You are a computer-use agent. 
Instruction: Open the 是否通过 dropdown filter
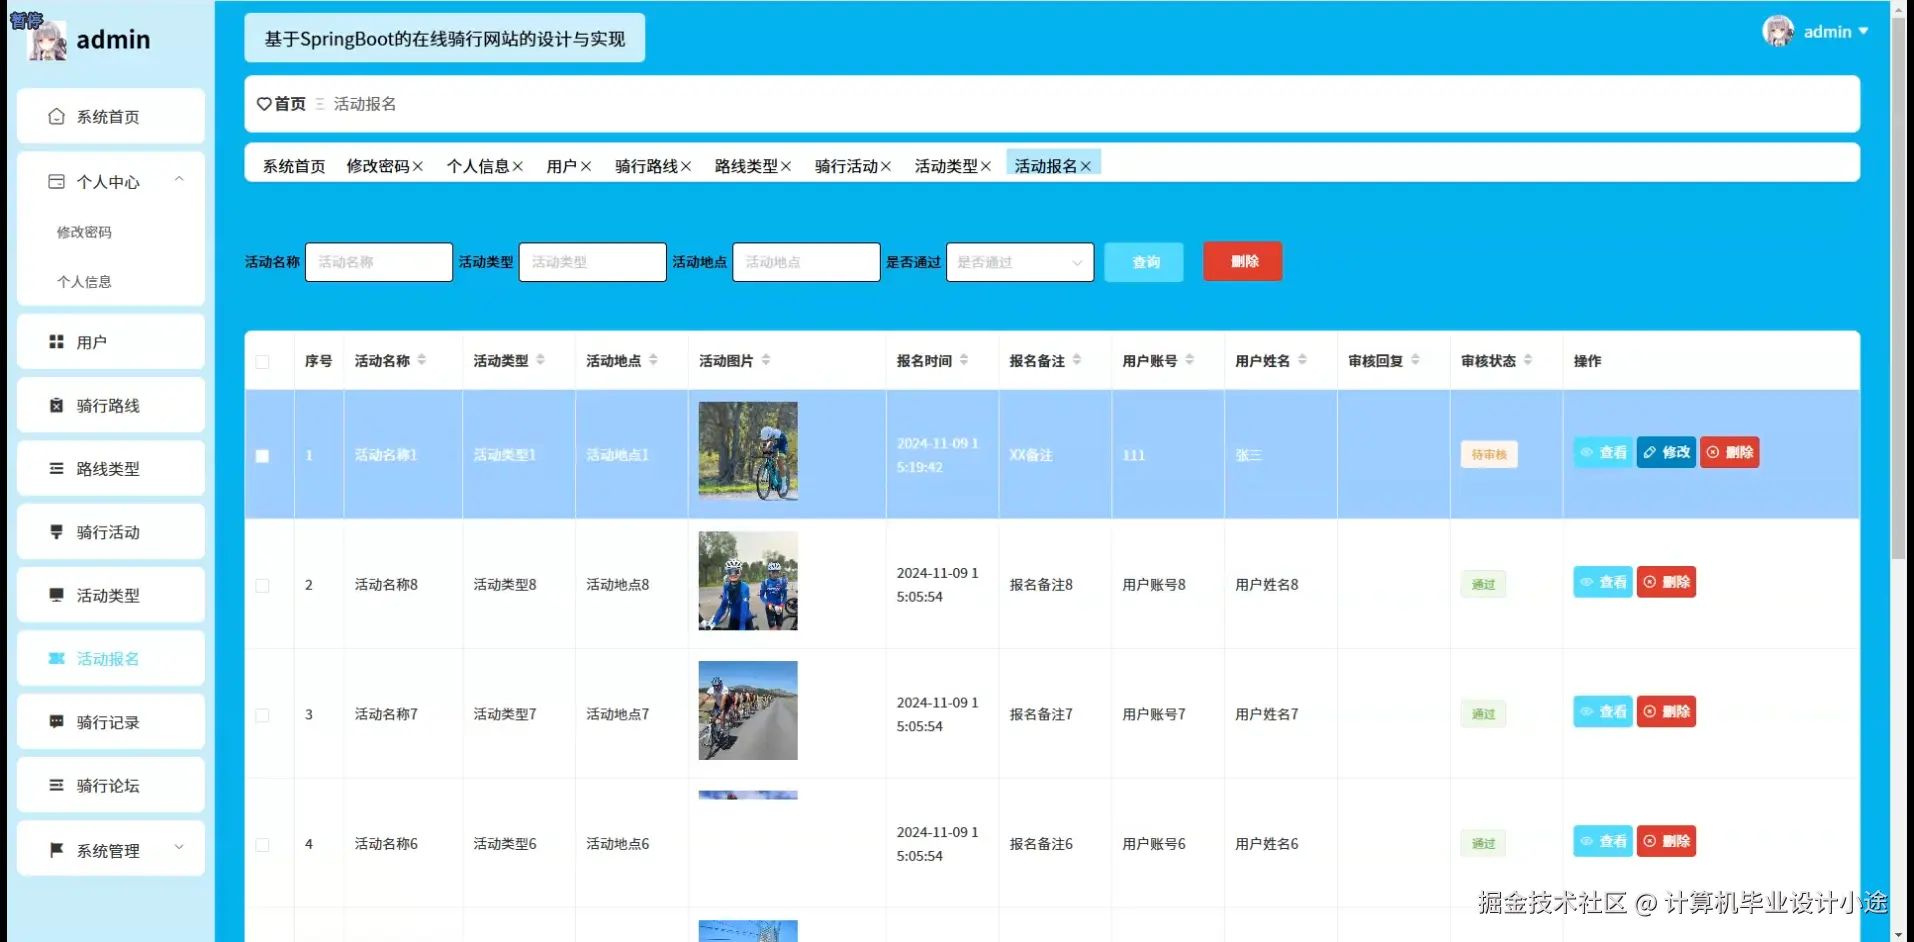tap(1019, 262)
